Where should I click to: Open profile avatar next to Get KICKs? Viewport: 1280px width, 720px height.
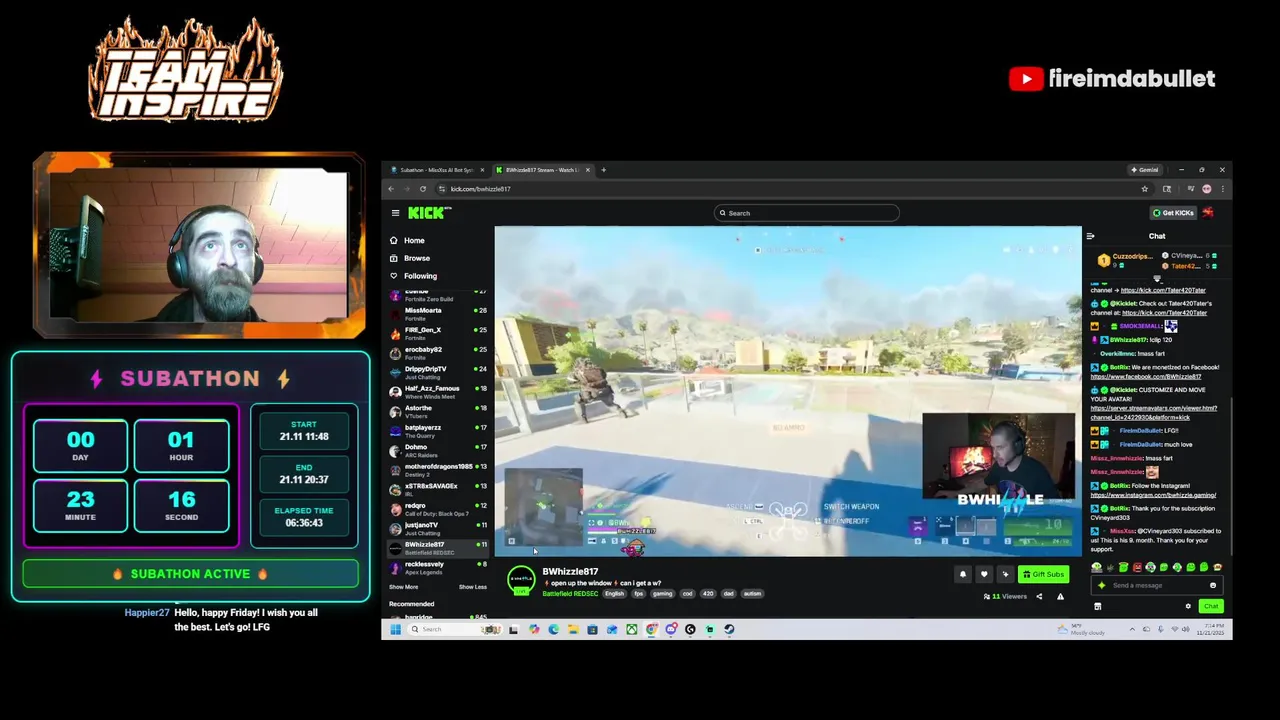1208,213
